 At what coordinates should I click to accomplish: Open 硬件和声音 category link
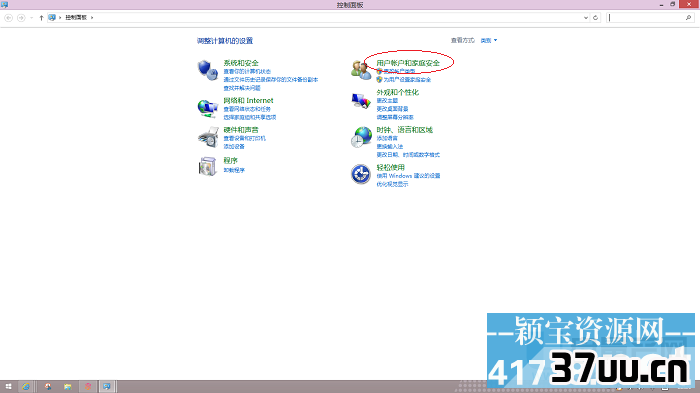pos(241,130)
